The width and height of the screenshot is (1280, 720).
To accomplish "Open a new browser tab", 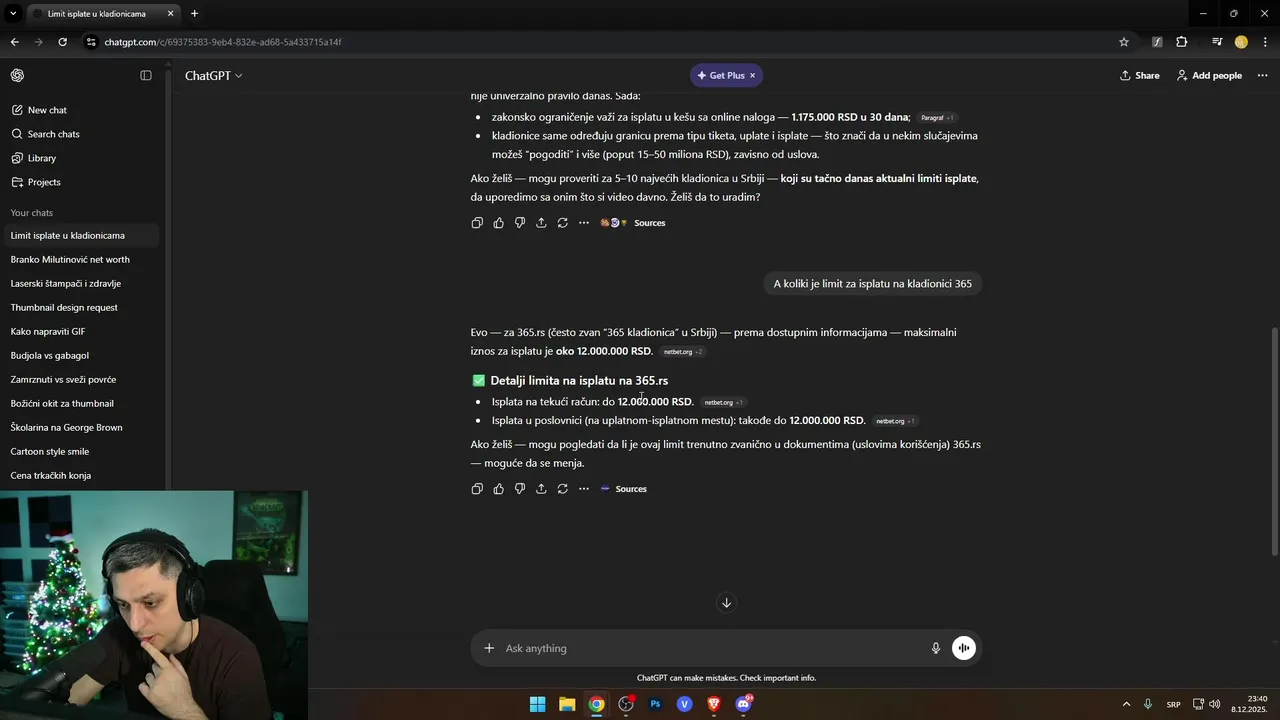I will (194, 14).
